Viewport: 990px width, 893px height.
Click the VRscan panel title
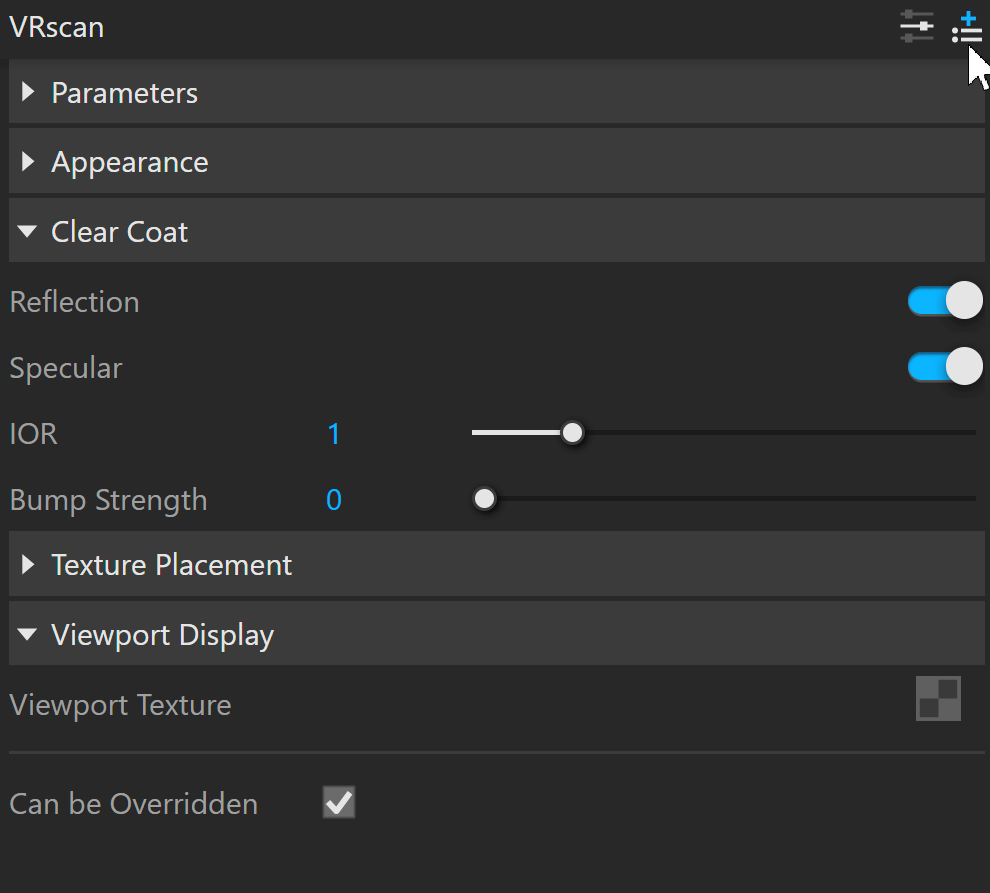click(56, 27)
